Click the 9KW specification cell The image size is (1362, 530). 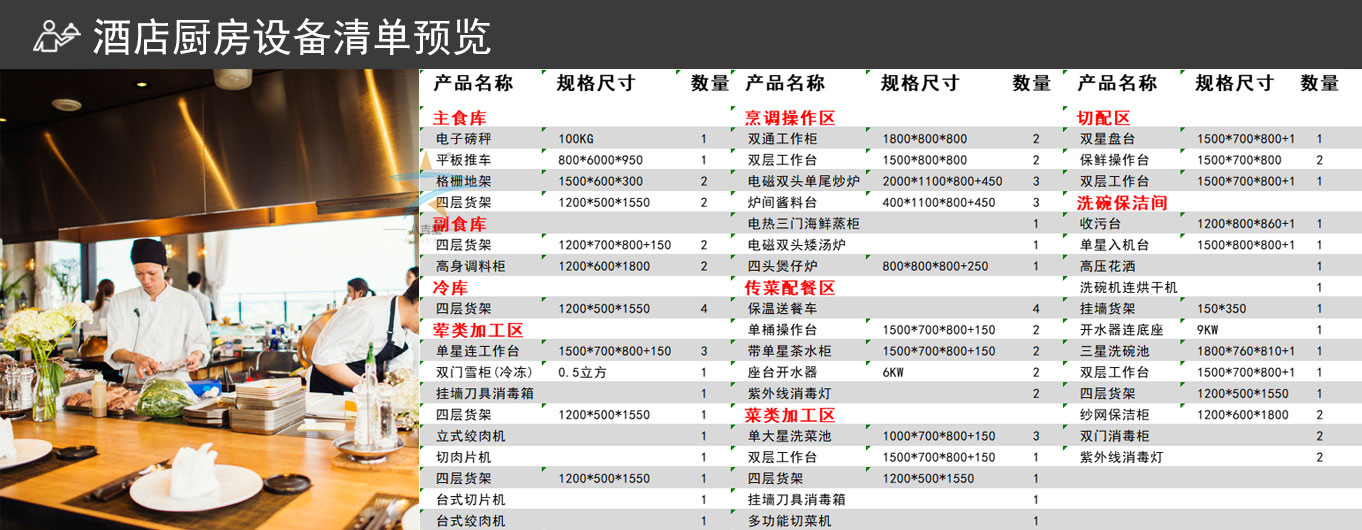(x=1211, y=330)
